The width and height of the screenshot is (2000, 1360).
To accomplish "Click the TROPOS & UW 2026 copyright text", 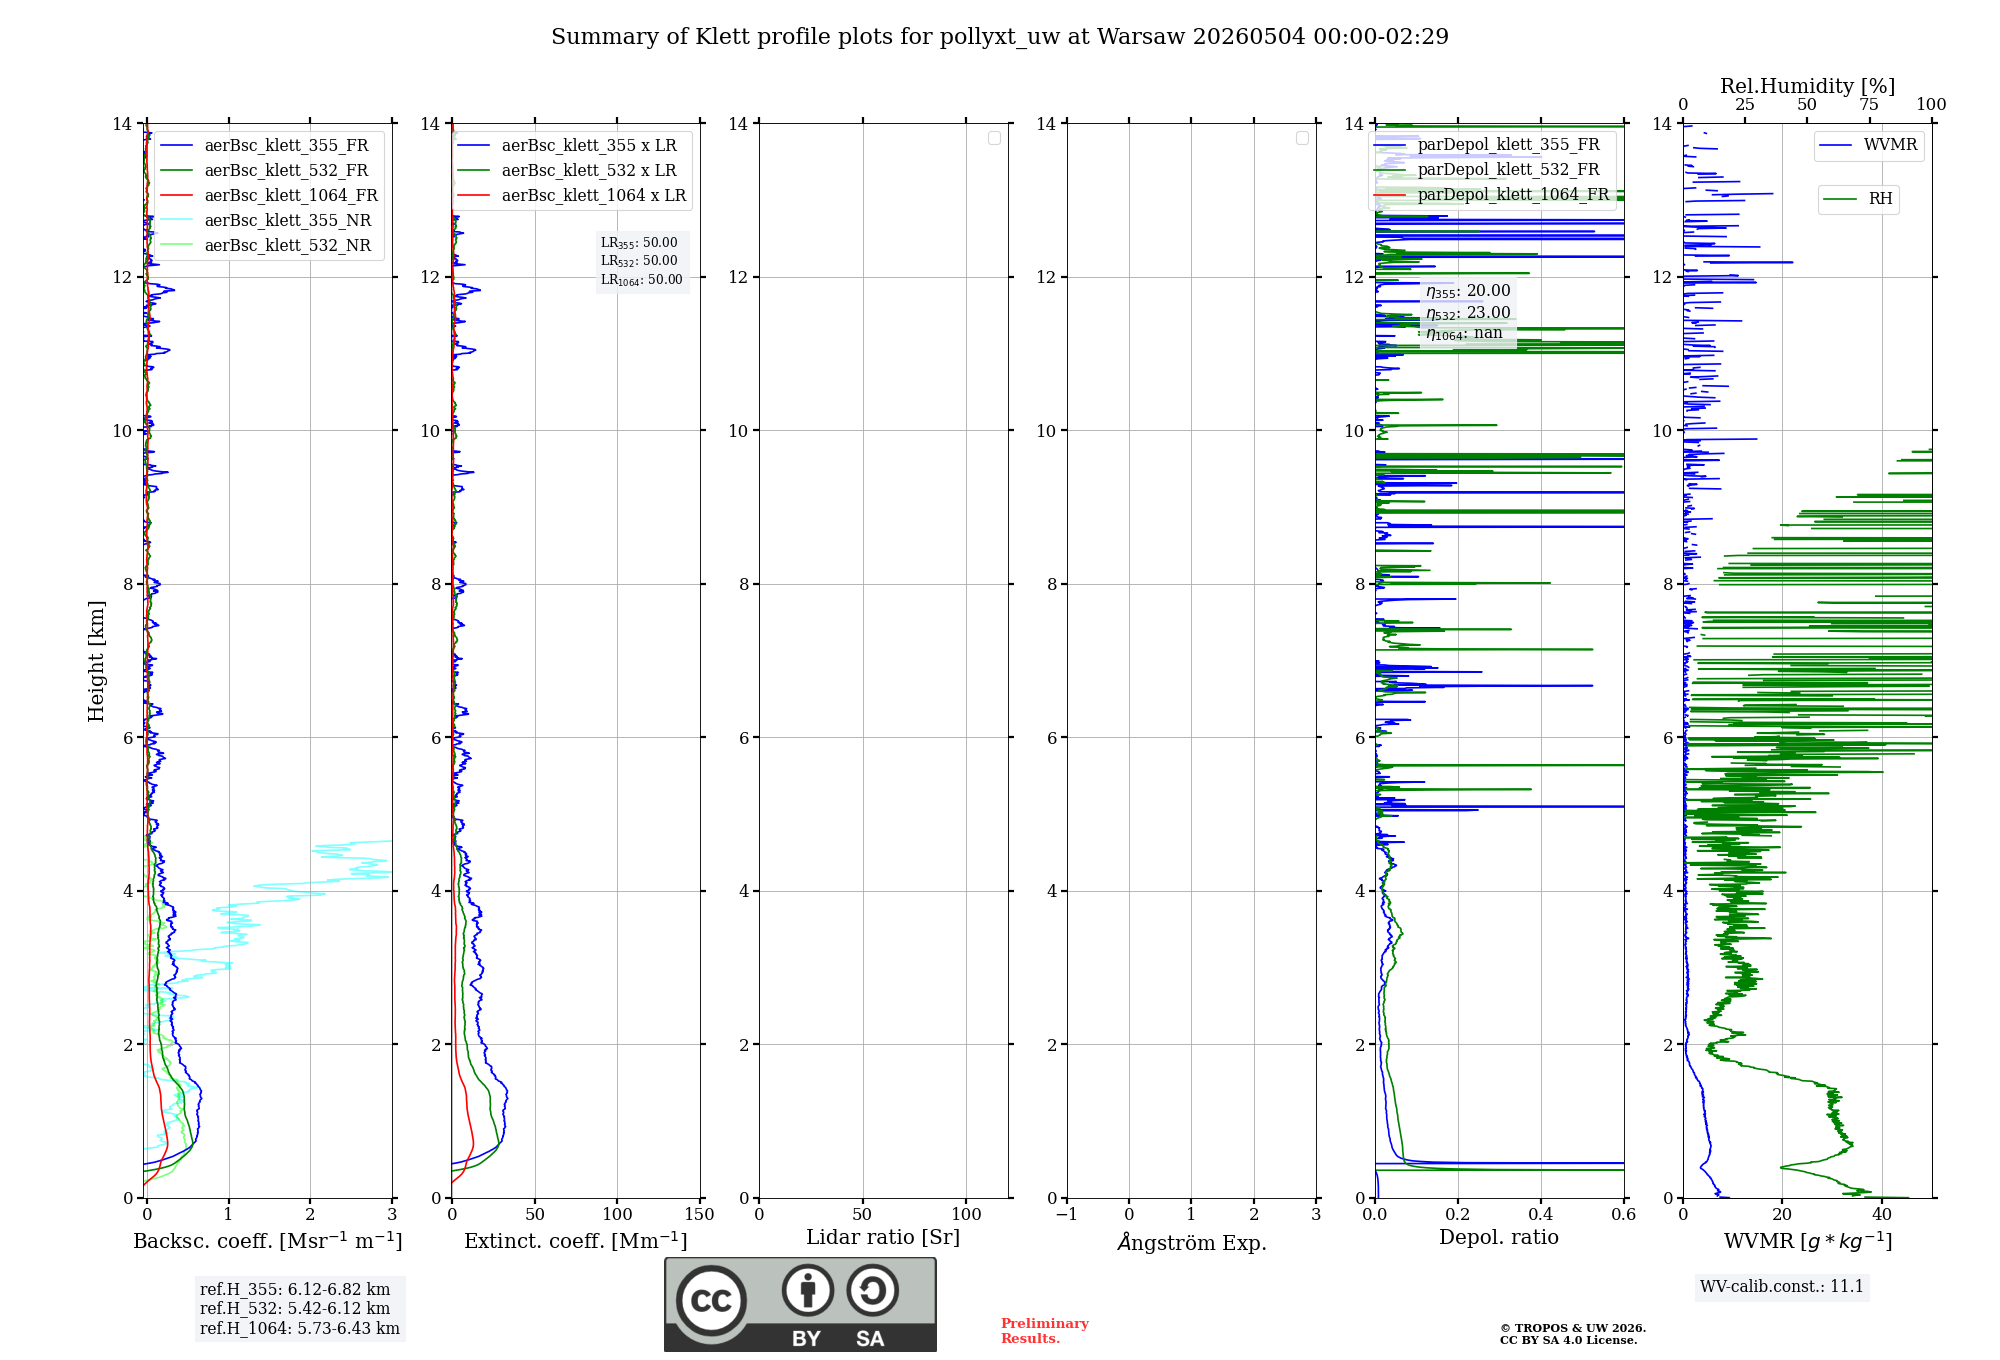I will [1573, 1328].
